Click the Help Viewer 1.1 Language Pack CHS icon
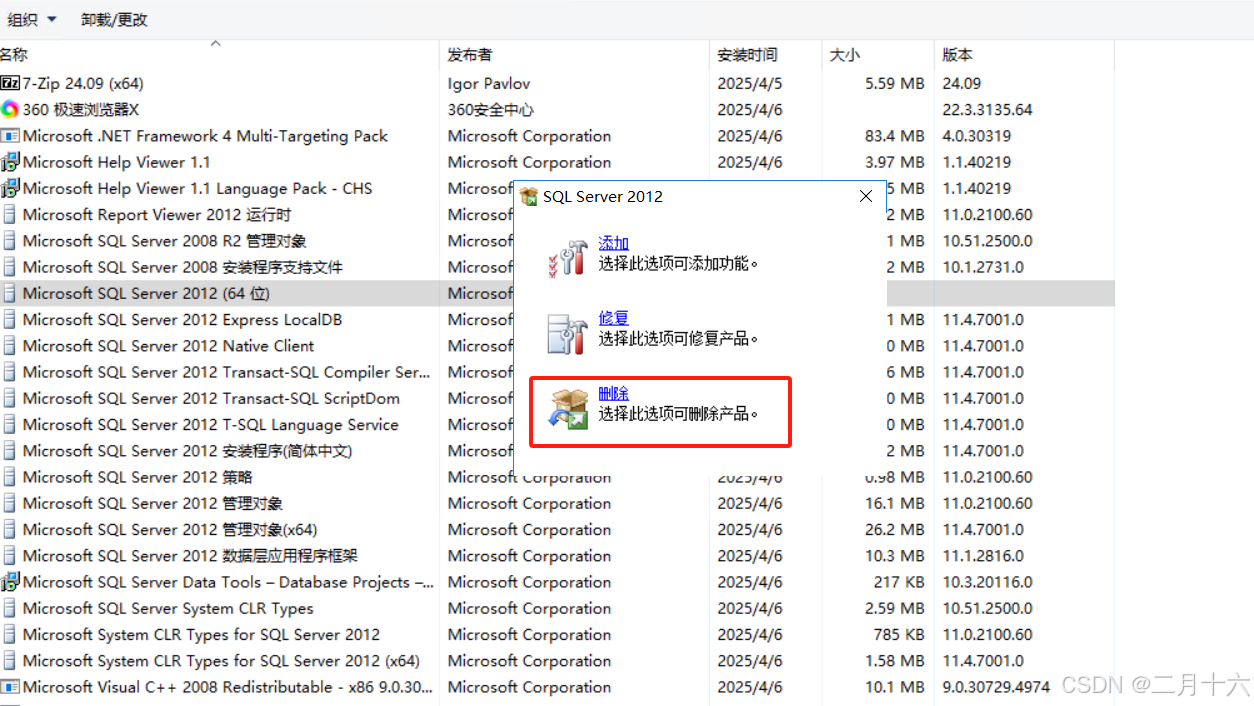 point(10,188)
